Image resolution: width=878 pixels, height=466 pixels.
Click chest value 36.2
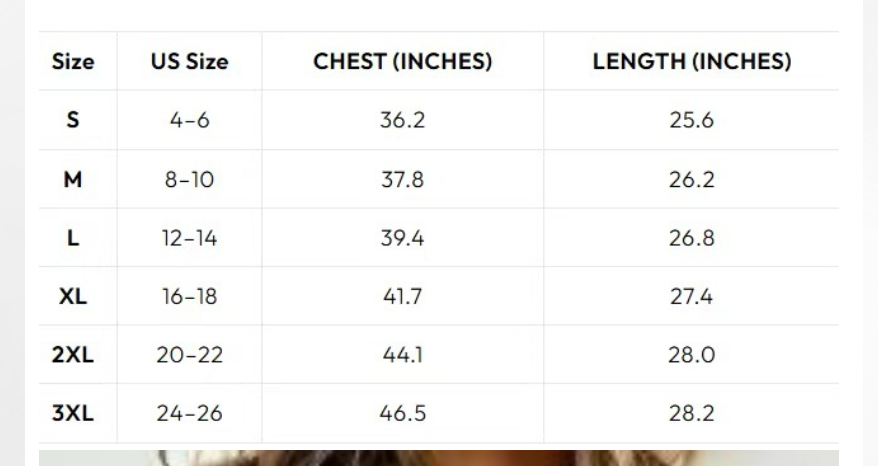(402, 120)
